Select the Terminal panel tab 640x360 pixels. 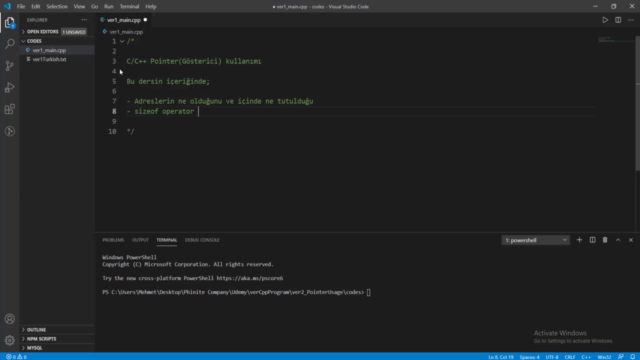167,240
